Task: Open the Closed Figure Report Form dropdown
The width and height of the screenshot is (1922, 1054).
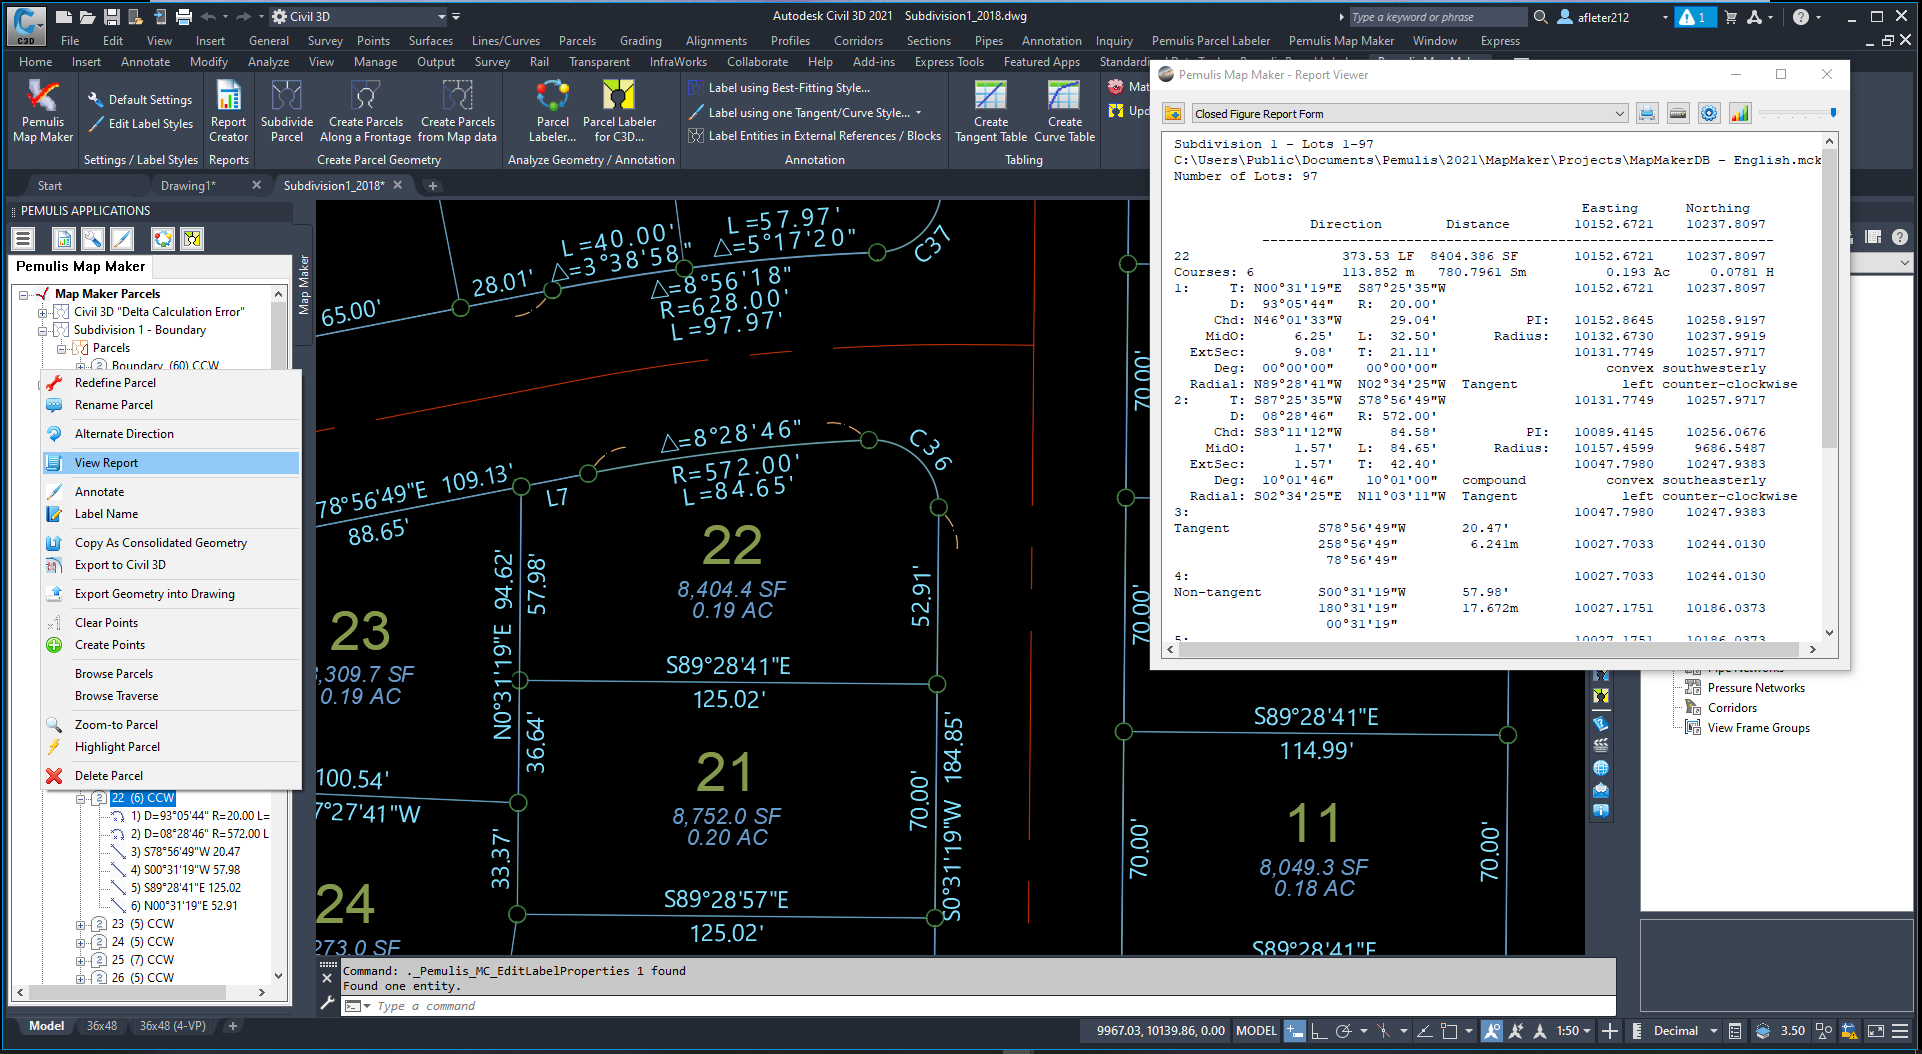Action: point(1619,114)
